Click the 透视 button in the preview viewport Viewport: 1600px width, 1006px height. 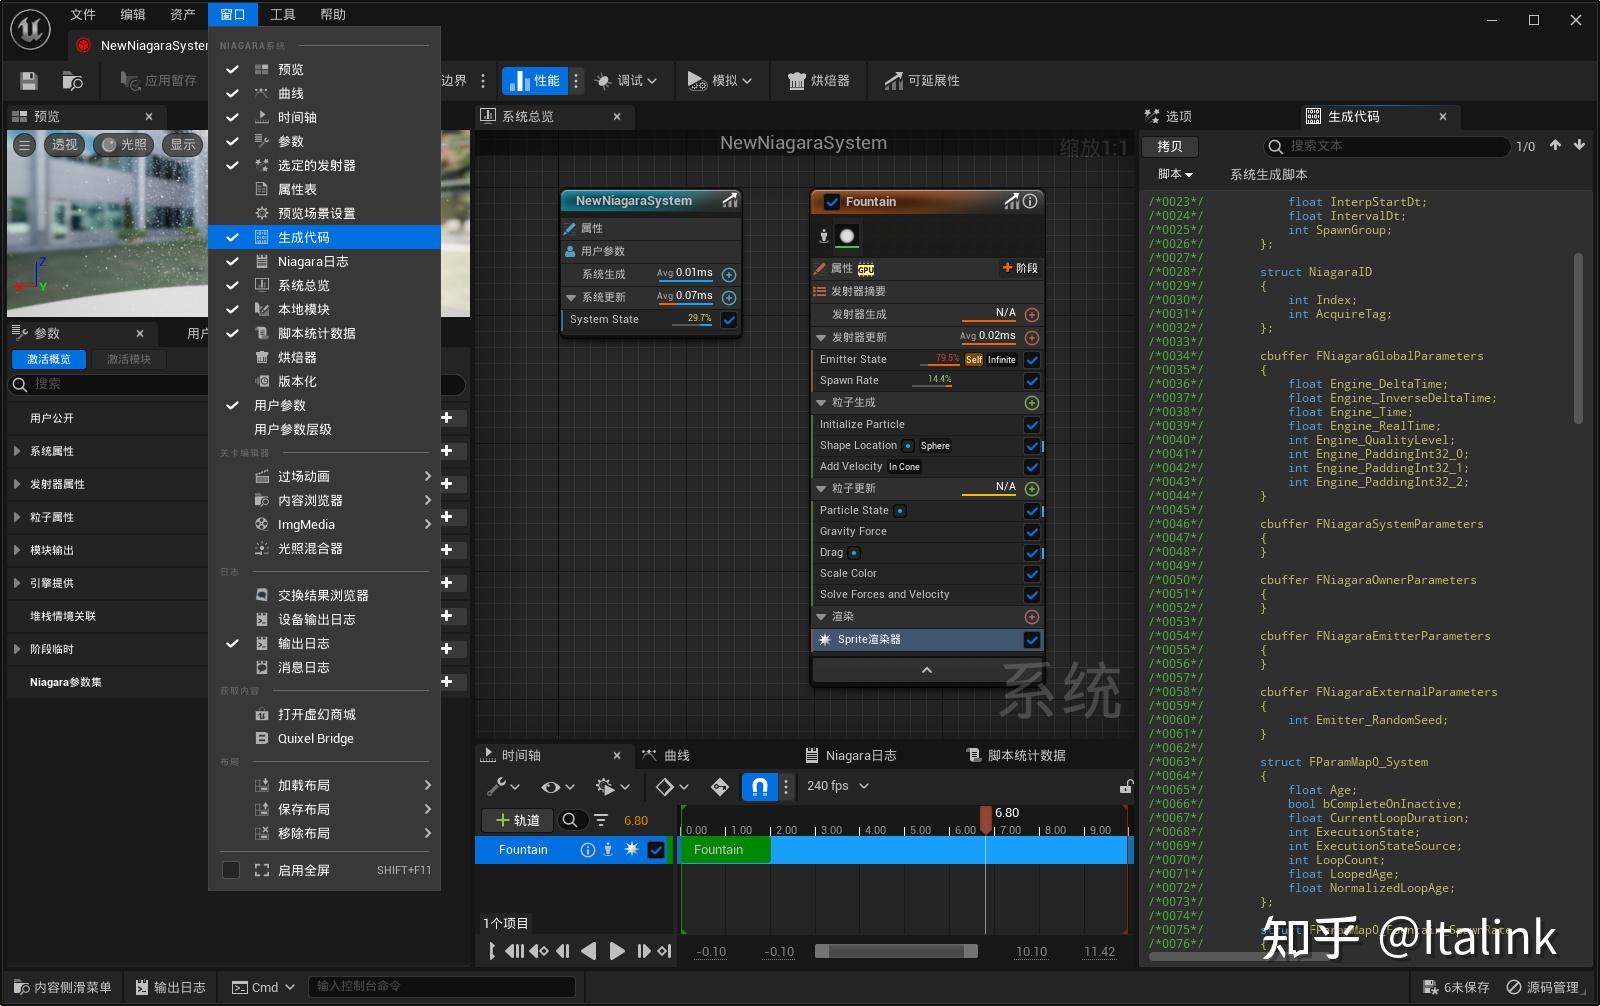pyautogui.click(x=64, y=144)
